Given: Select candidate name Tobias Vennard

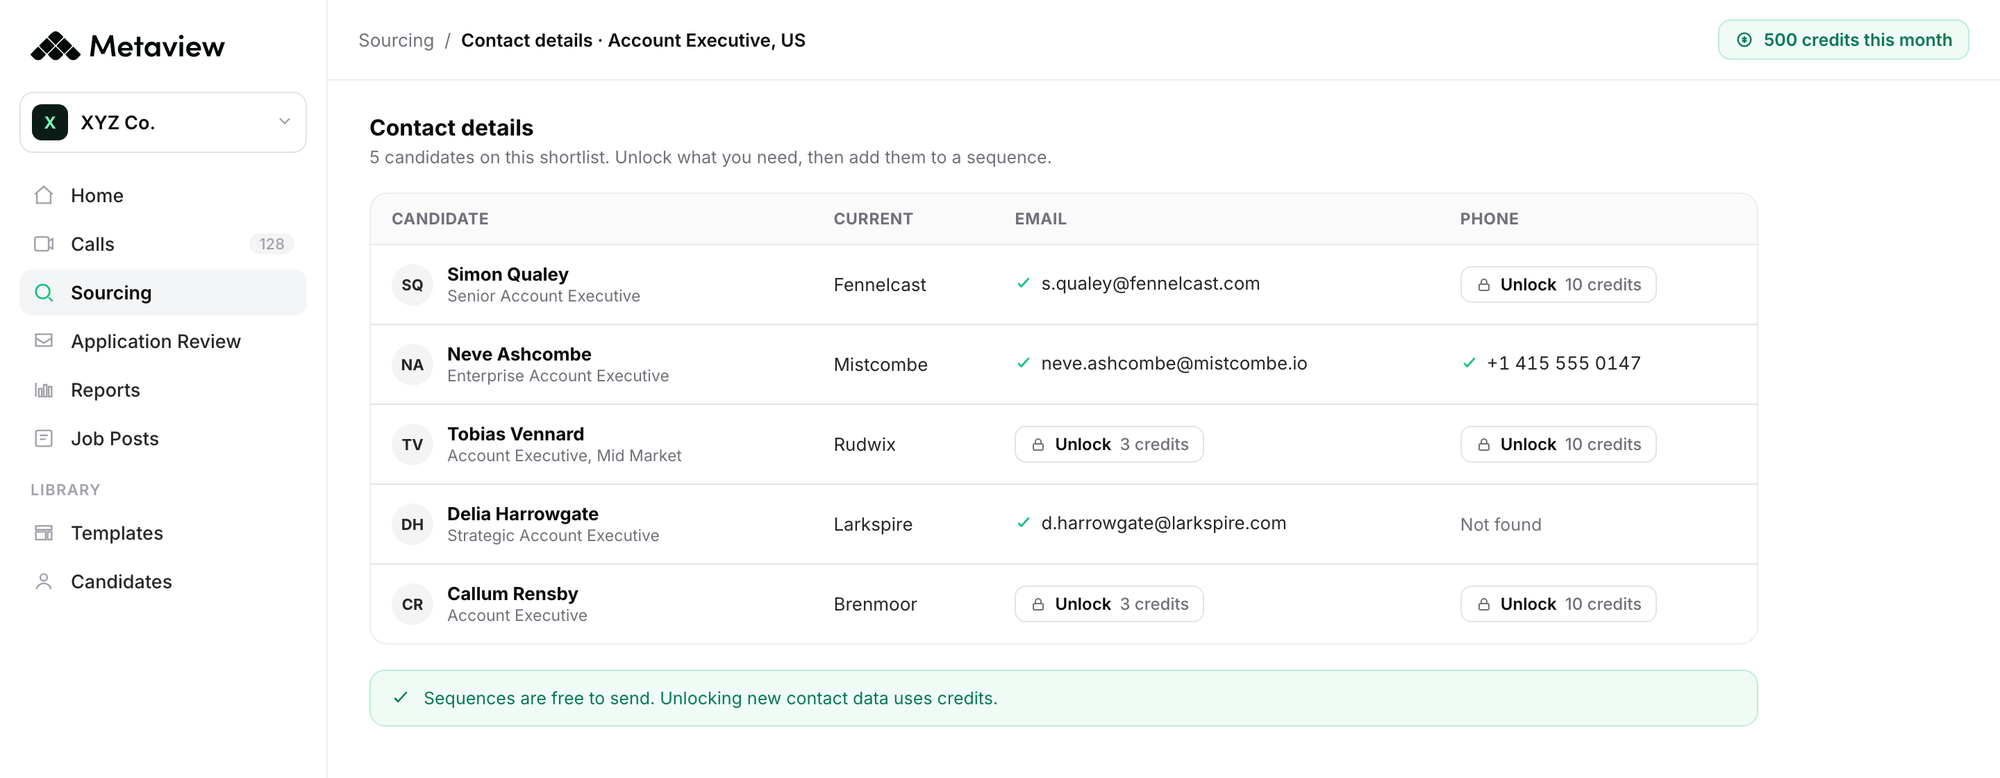Looking at the screenshot, I should tap(515, 434).
